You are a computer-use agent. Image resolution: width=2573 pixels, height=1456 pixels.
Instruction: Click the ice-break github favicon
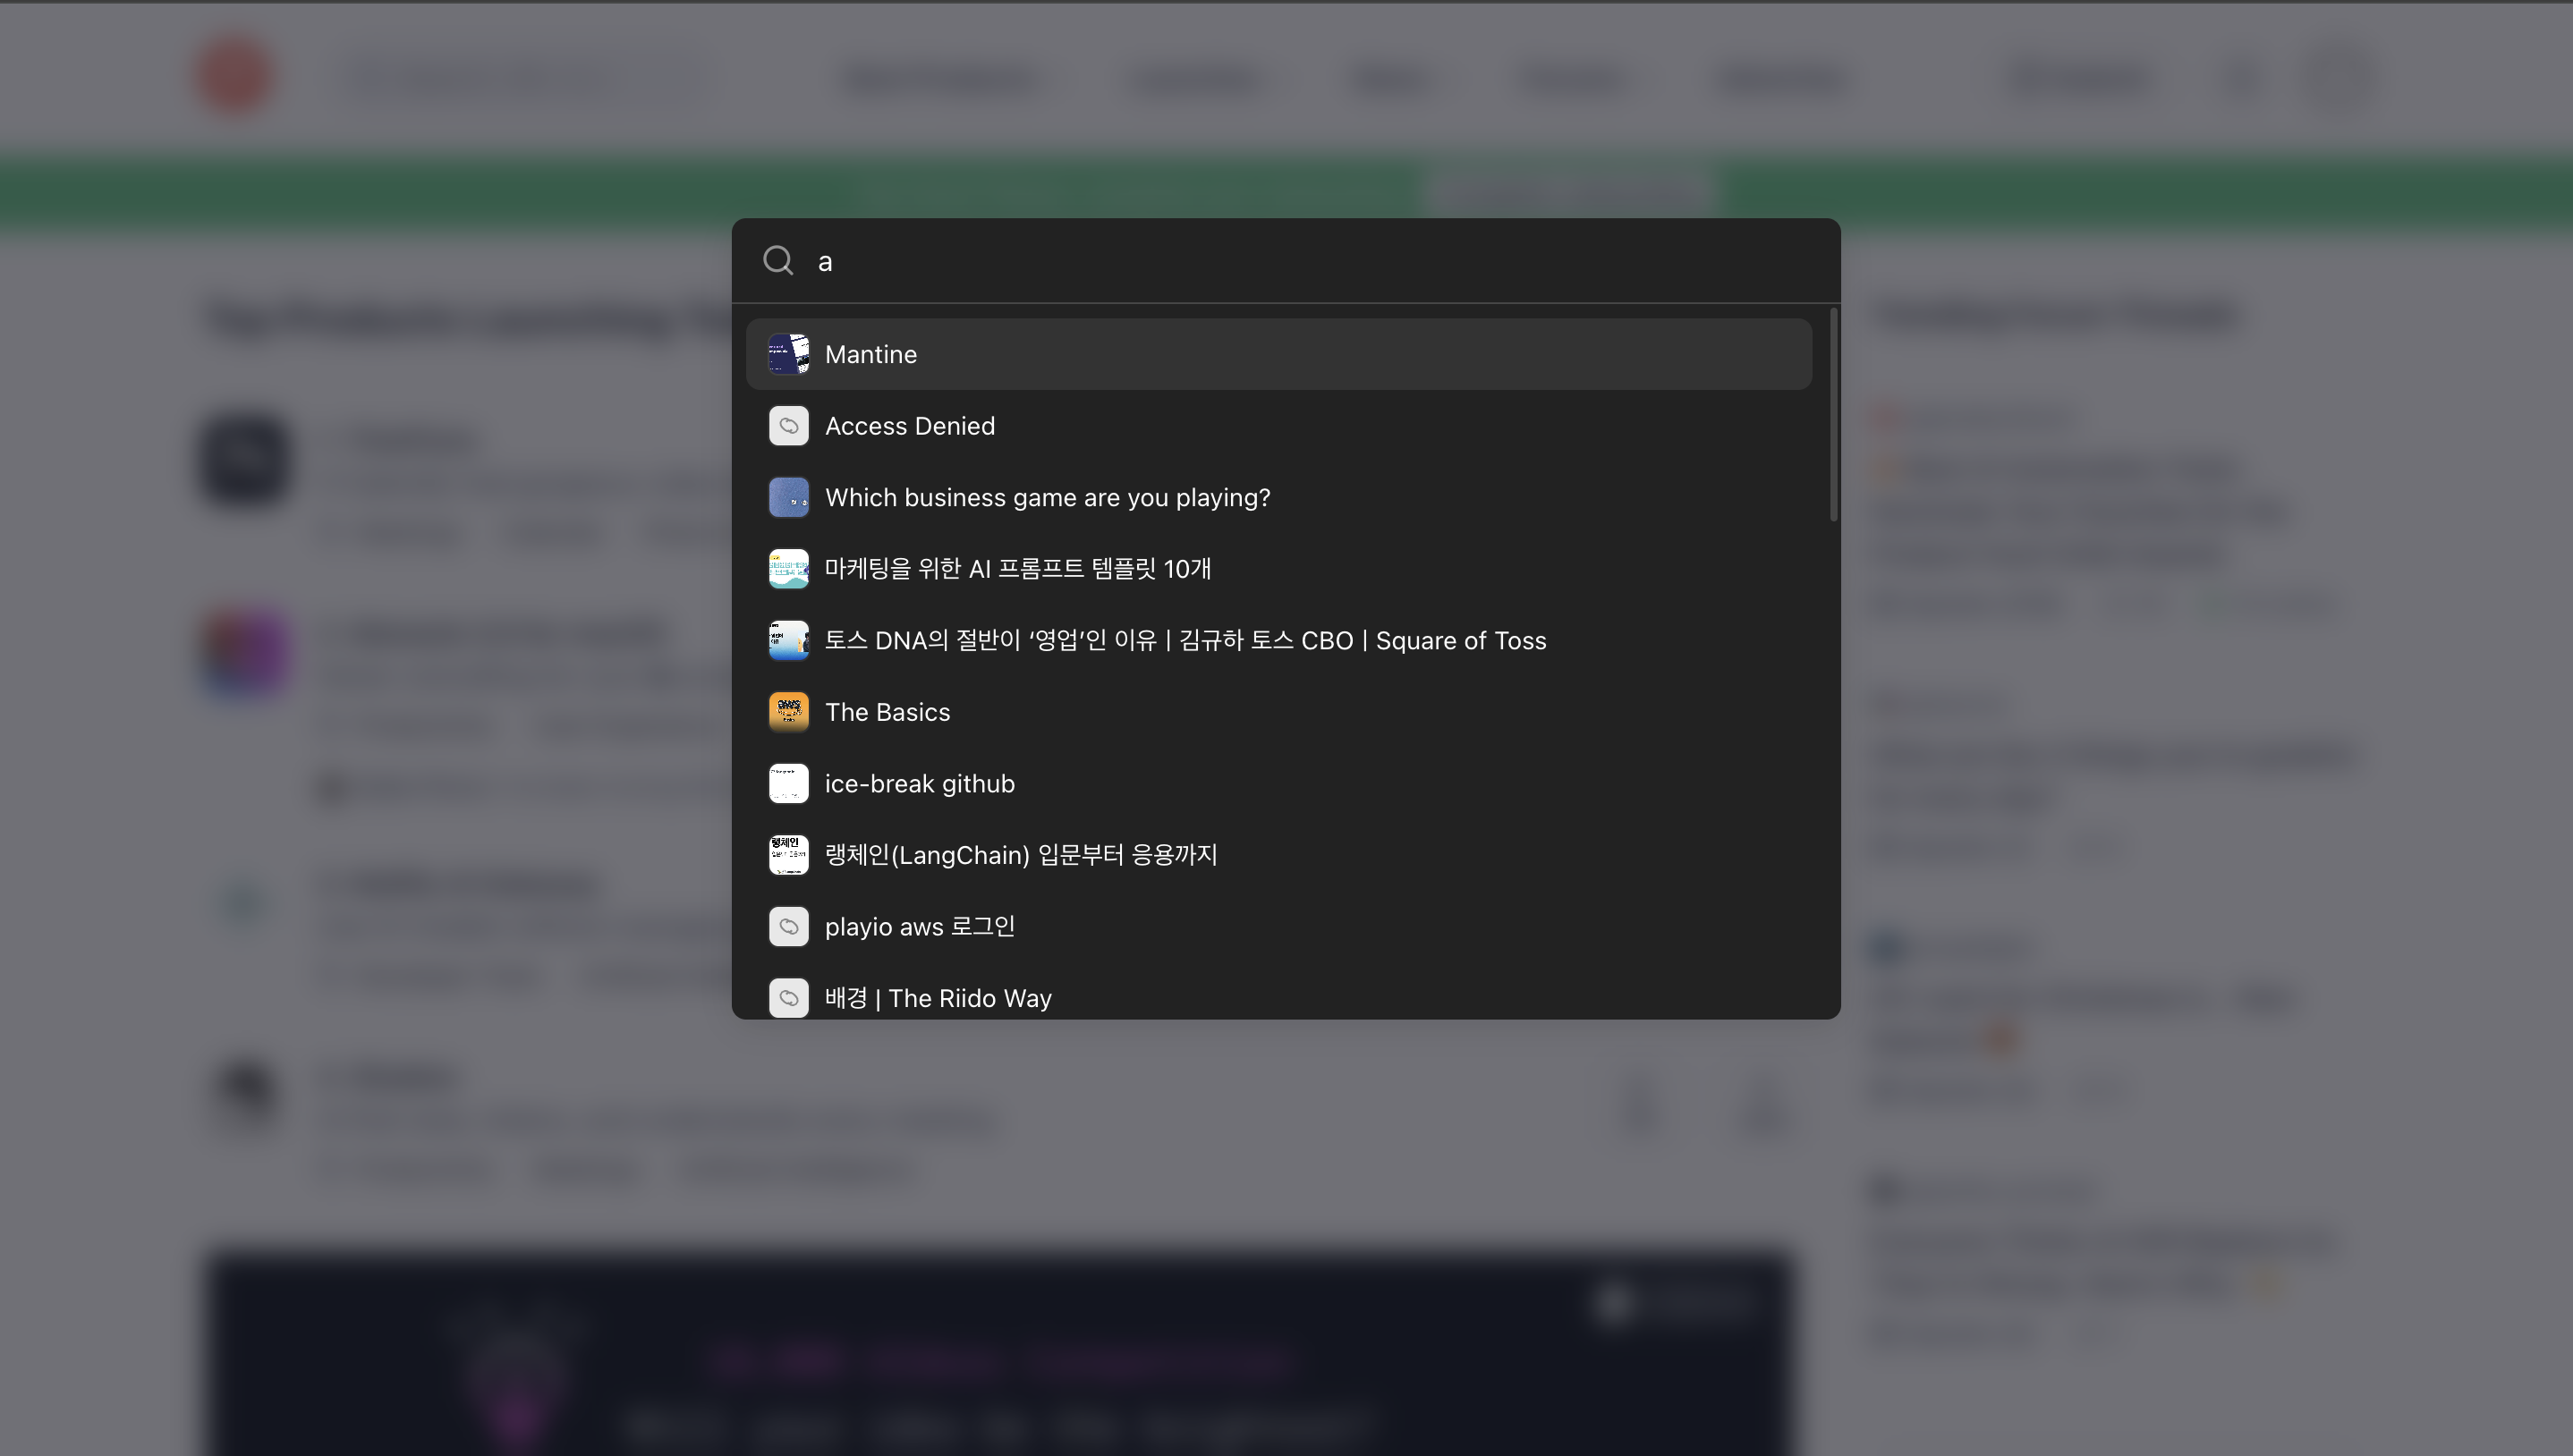coord(789,783)
